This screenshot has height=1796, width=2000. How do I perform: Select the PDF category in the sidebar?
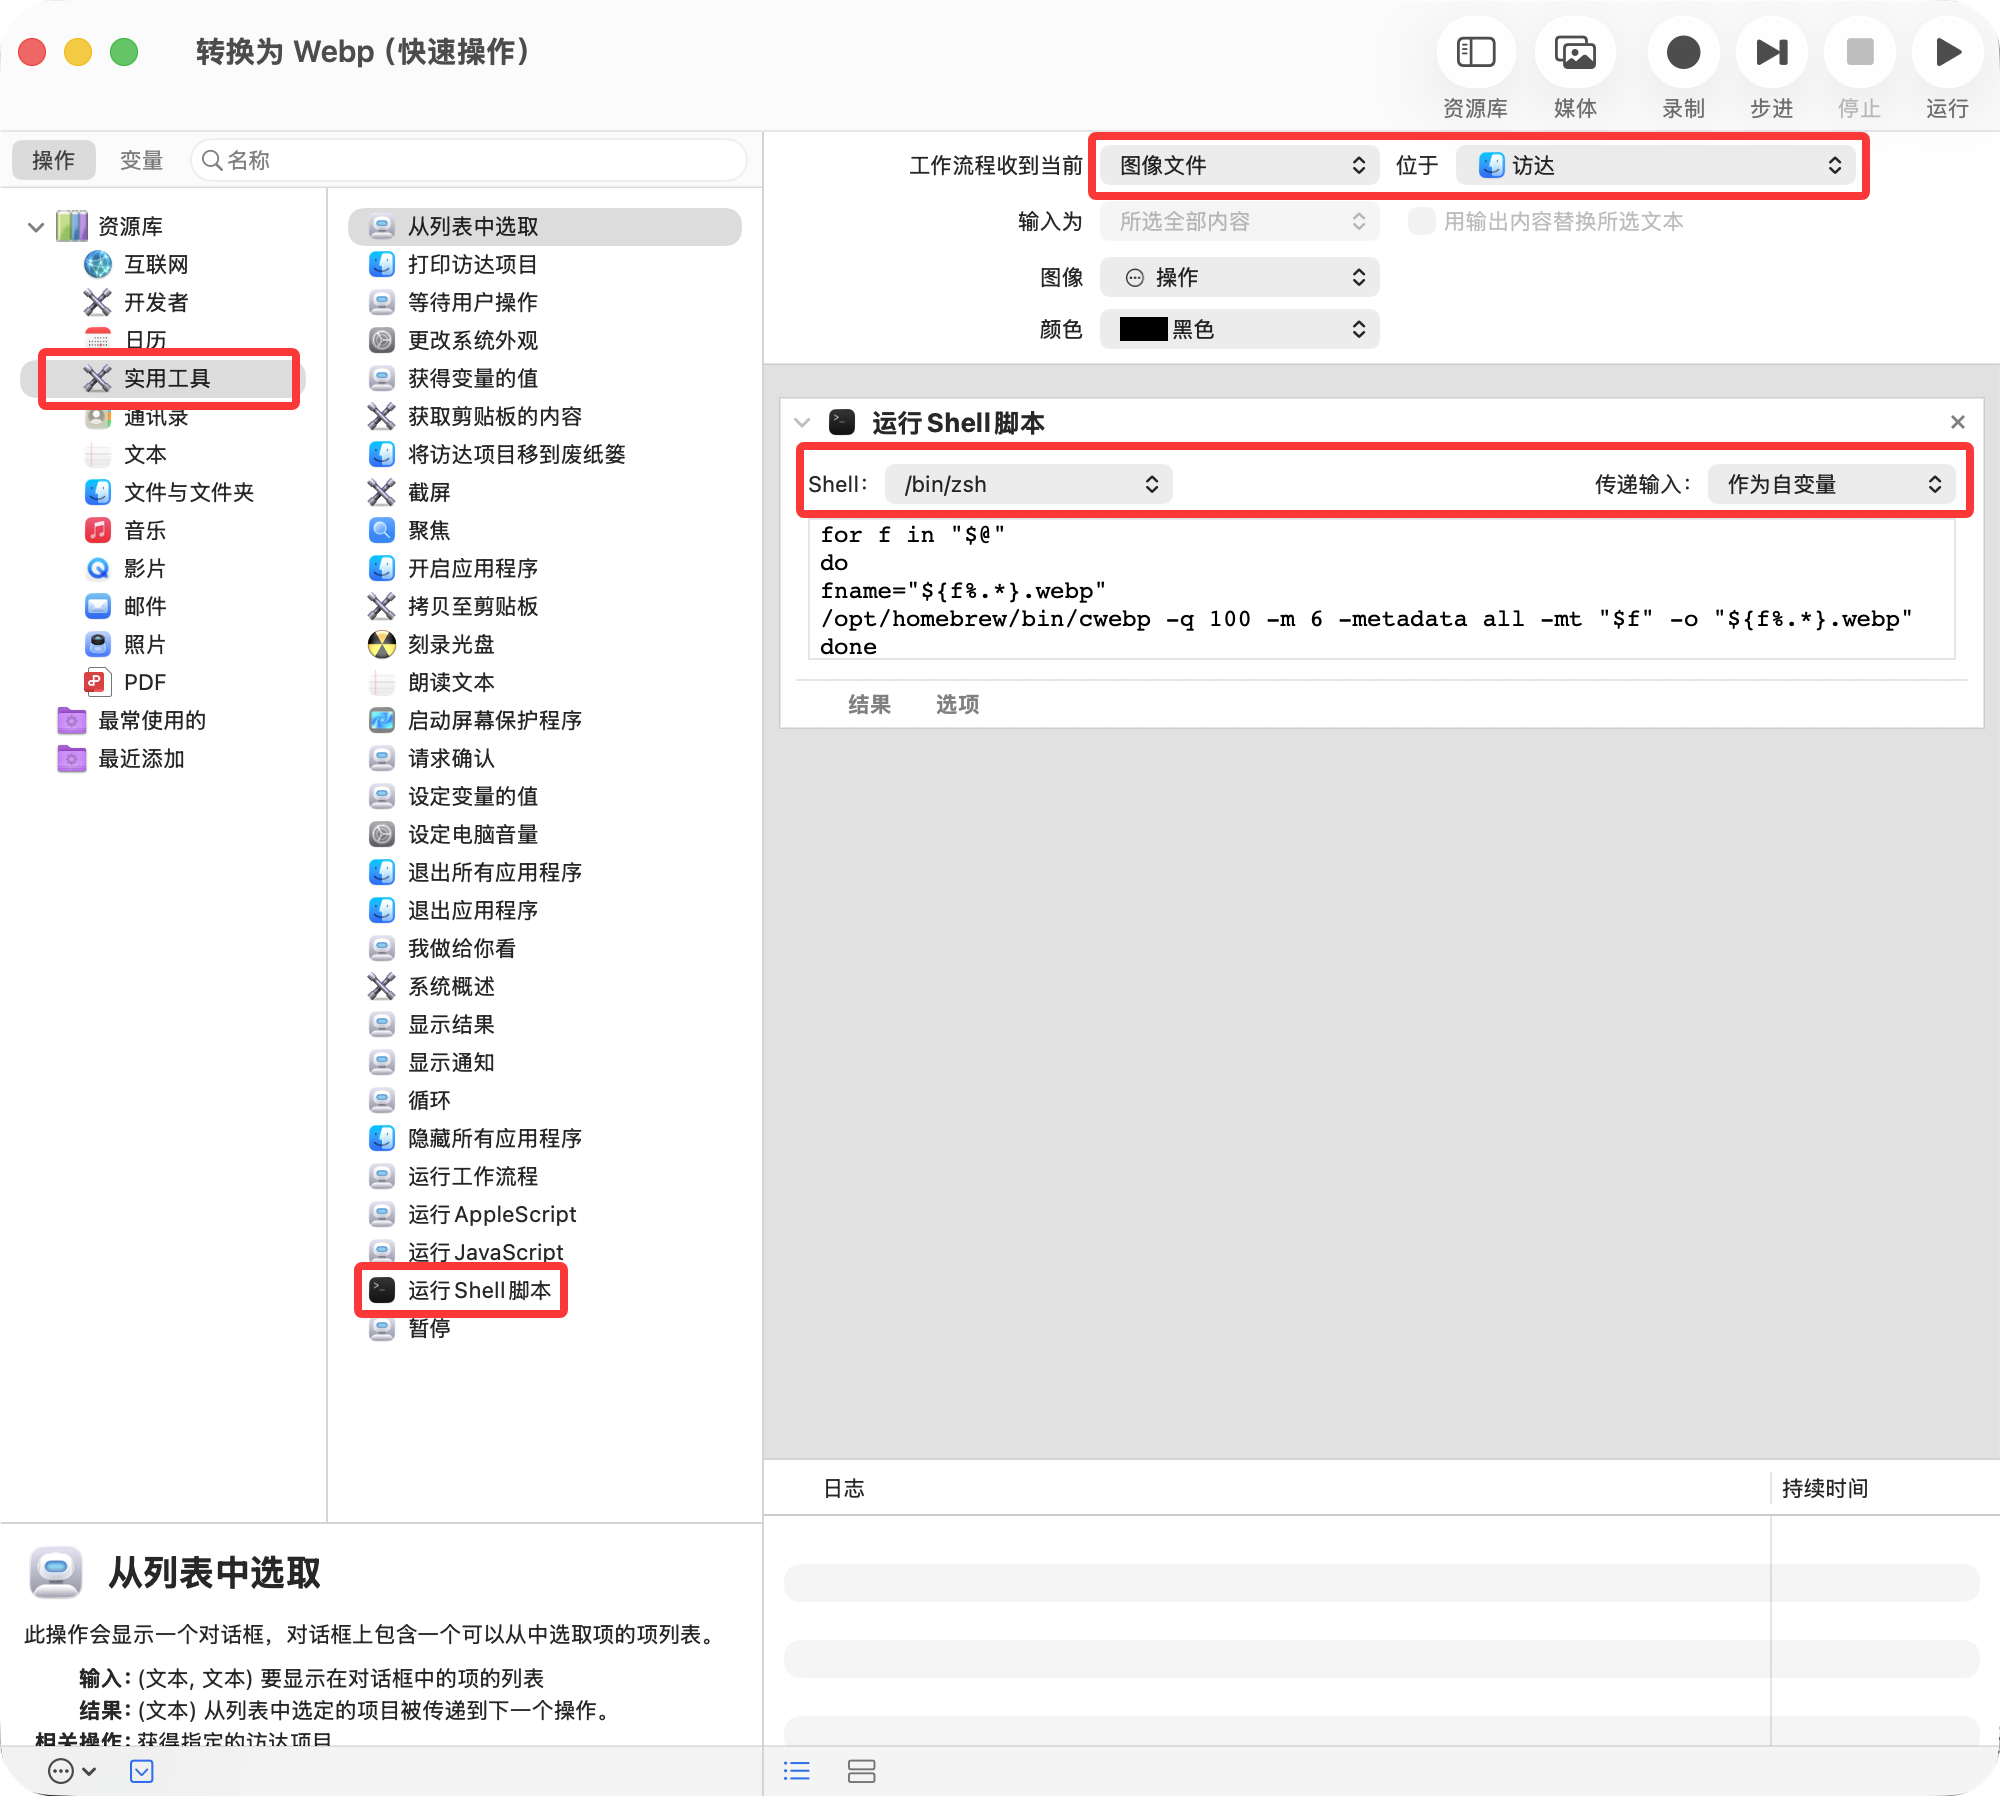(x=146, y=681)
